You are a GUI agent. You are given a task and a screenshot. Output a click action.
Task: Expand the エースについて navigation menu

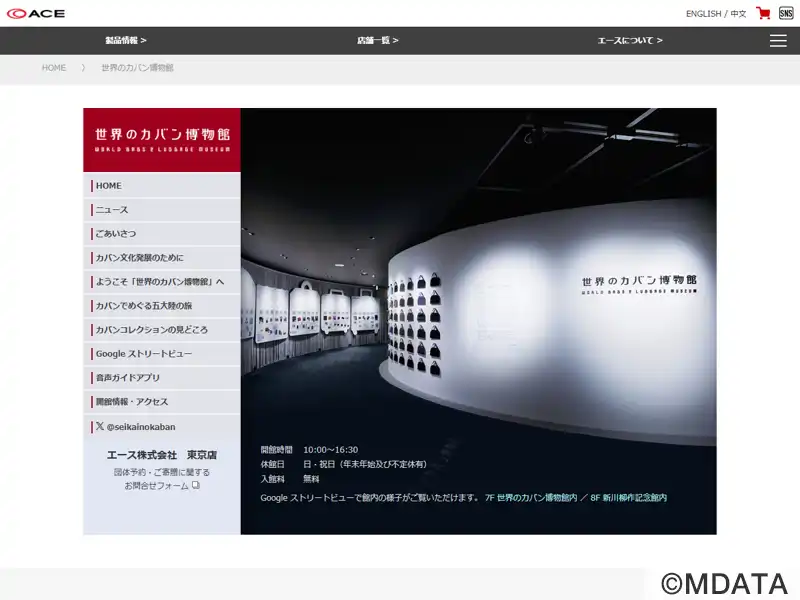(x=630, y=40)
